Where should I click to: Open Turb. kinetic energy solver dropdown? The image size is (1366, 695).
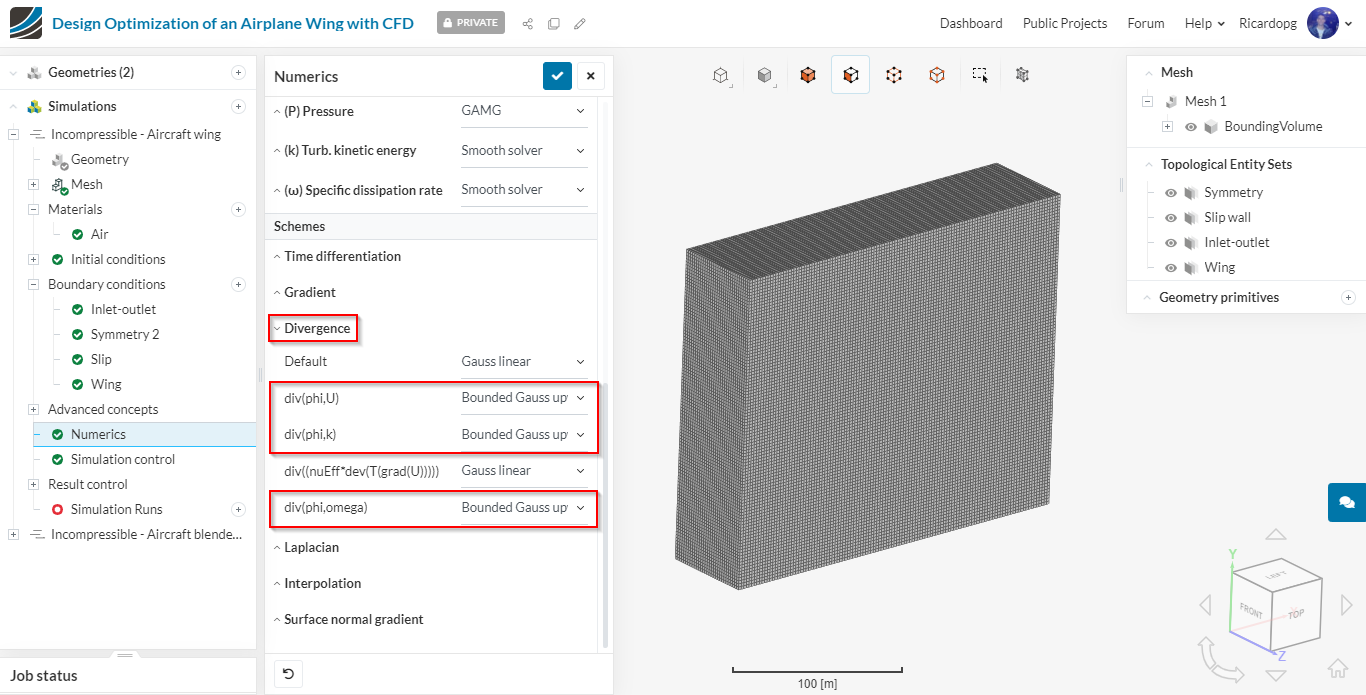pyautogui.click(x=524, y=150)
